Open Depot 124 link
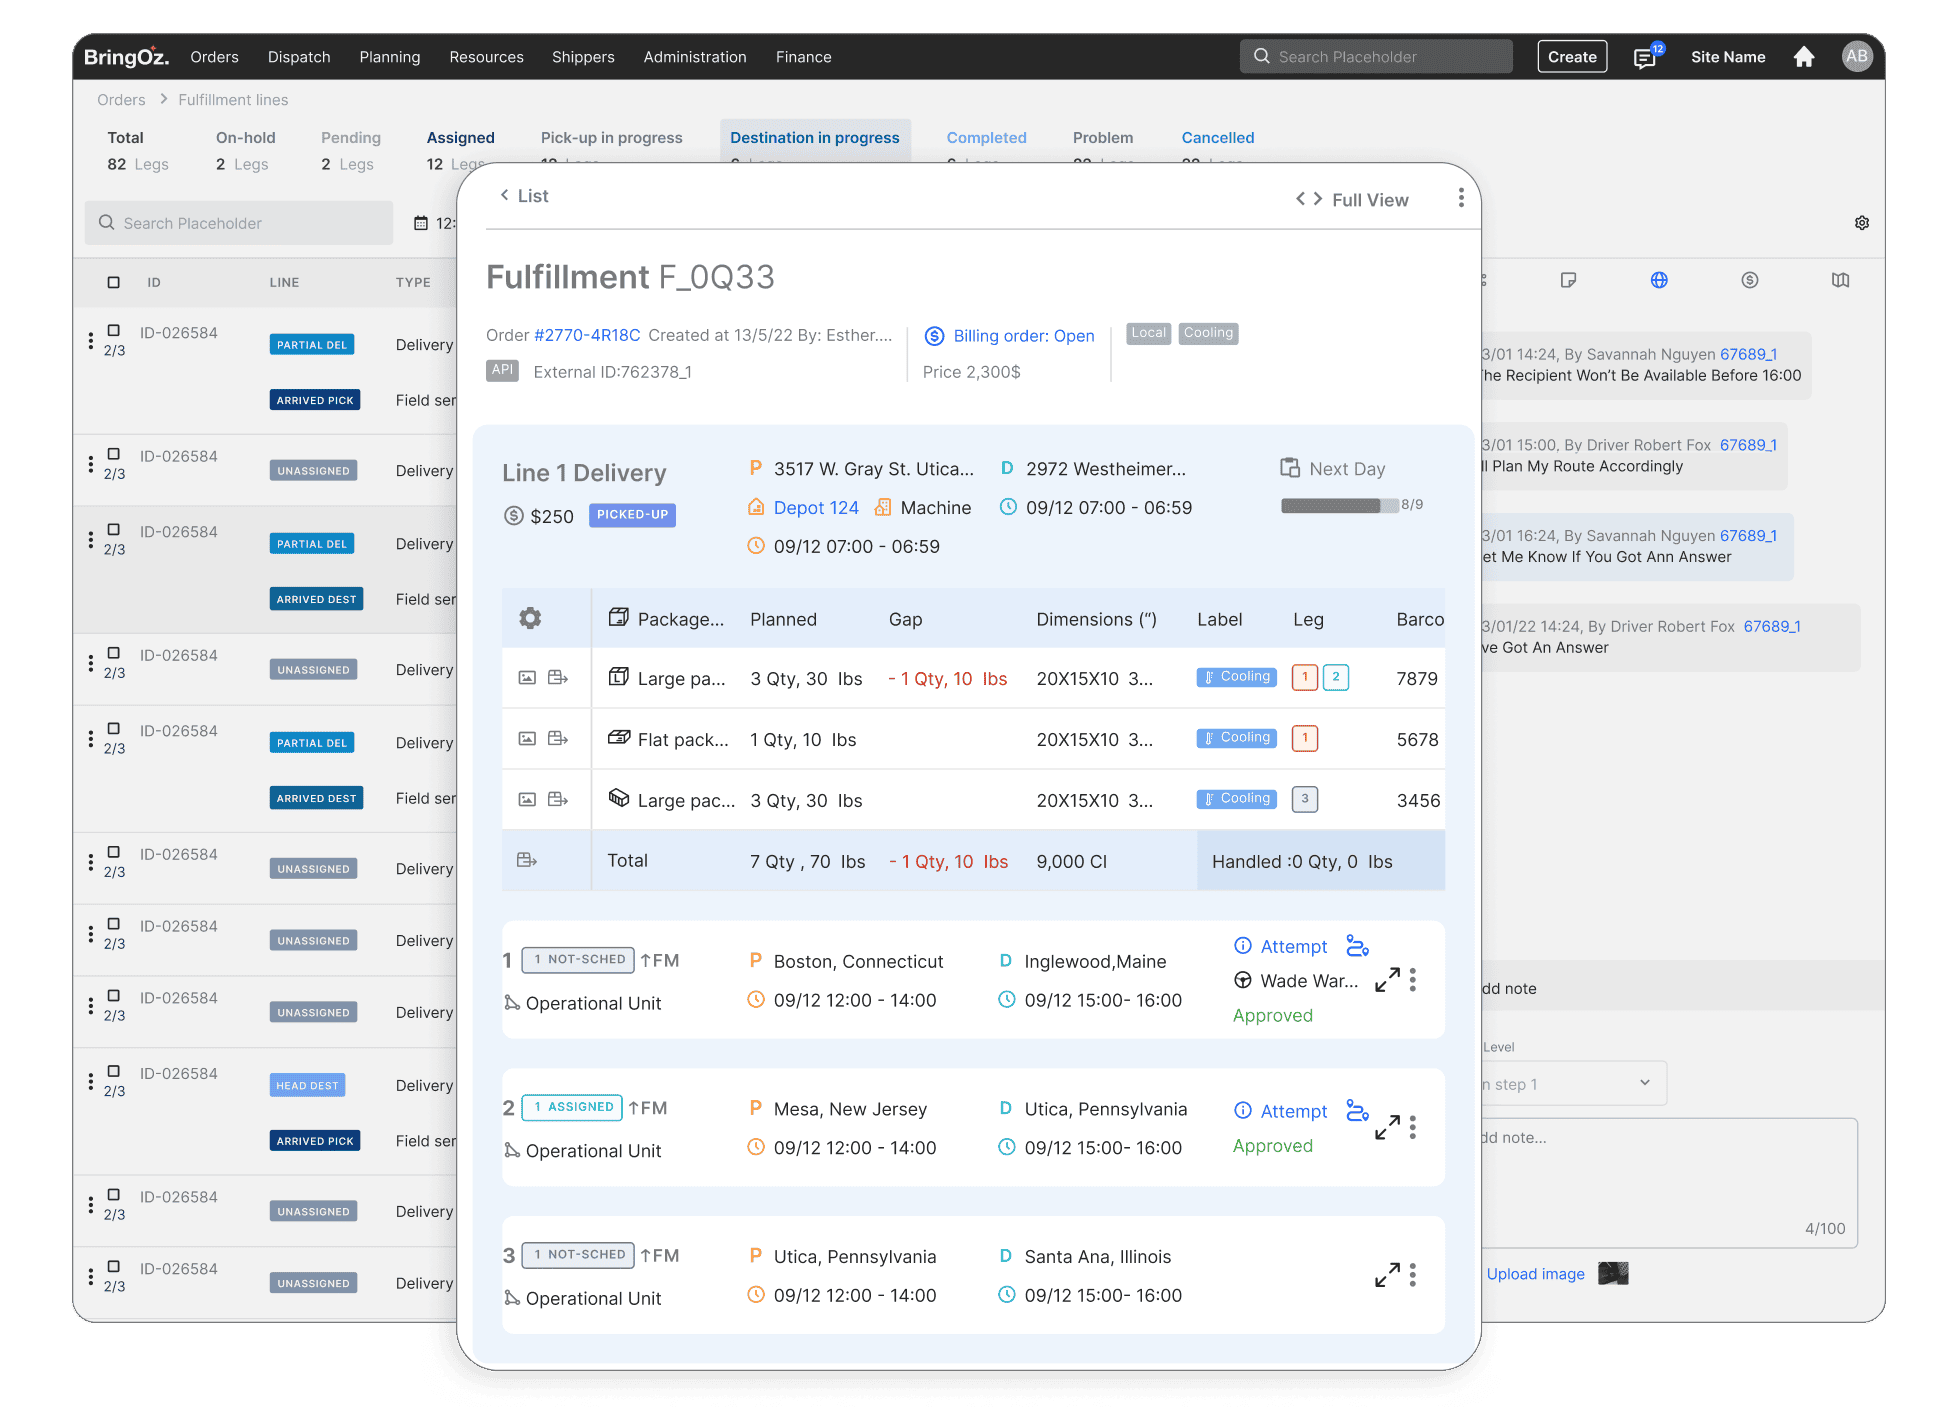The image size is (1956, 1407). tap(816, 508)
